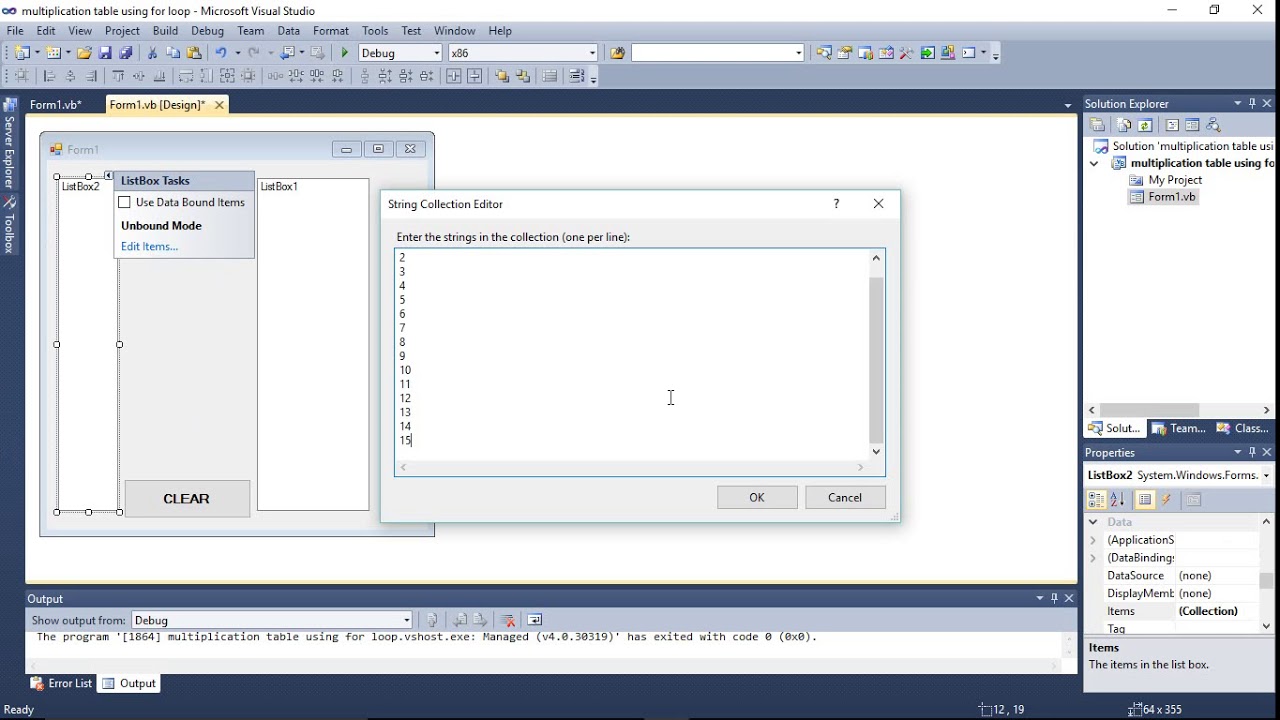Open the Debug configuration dropdown
This screenshot has height=720, width=1280.
click(x=437, y=53)
